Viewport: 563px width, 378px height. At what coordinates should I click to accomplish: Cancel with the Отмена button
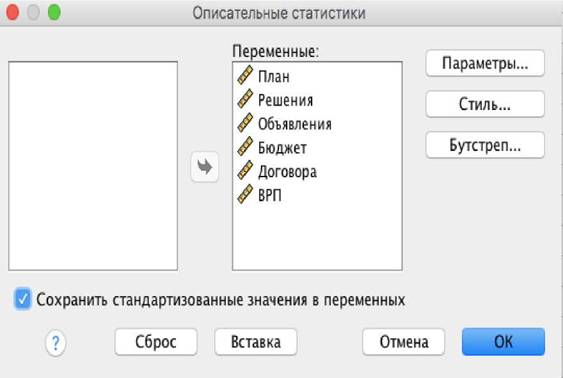click(404, 342)
